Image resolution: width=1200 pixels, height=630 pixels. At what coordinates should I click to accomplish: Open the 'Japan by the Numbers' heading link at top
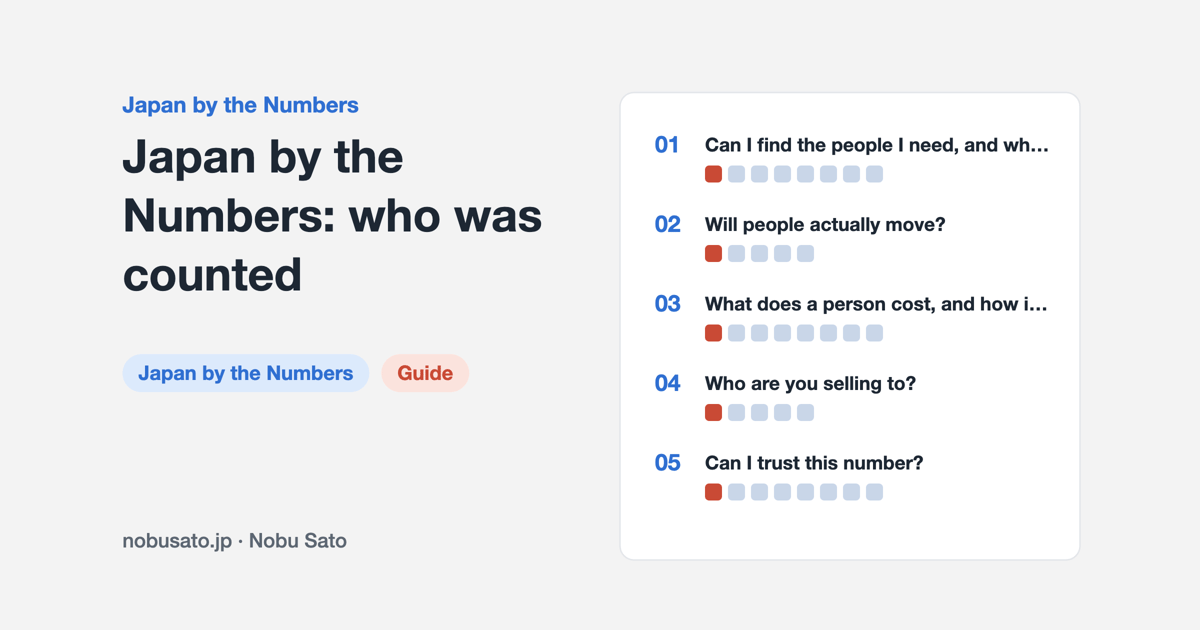click(240, 105)
